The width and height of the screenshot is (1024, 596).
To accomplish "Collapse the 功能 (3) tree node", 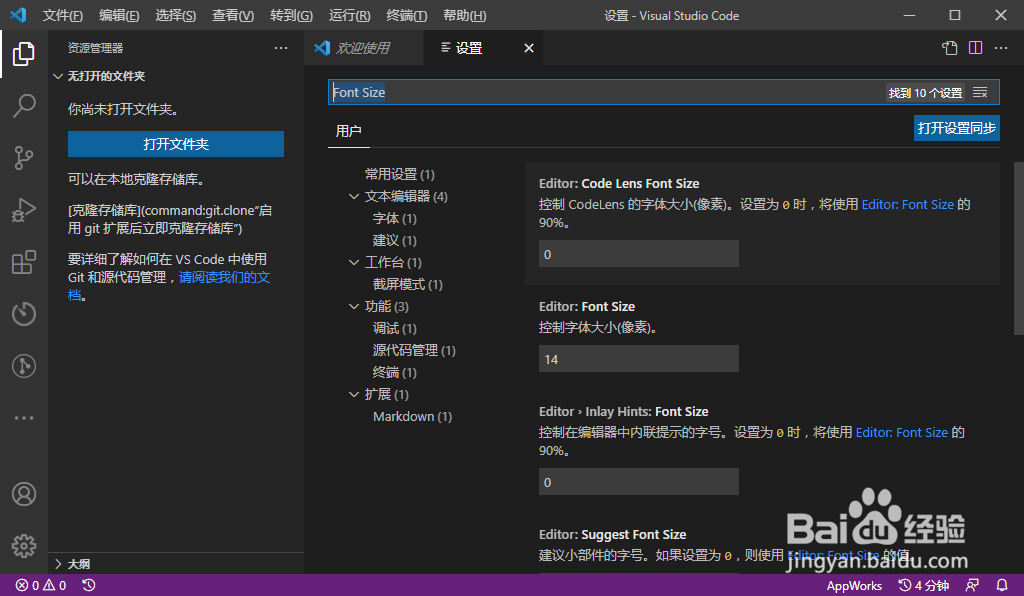I will 354,306.
